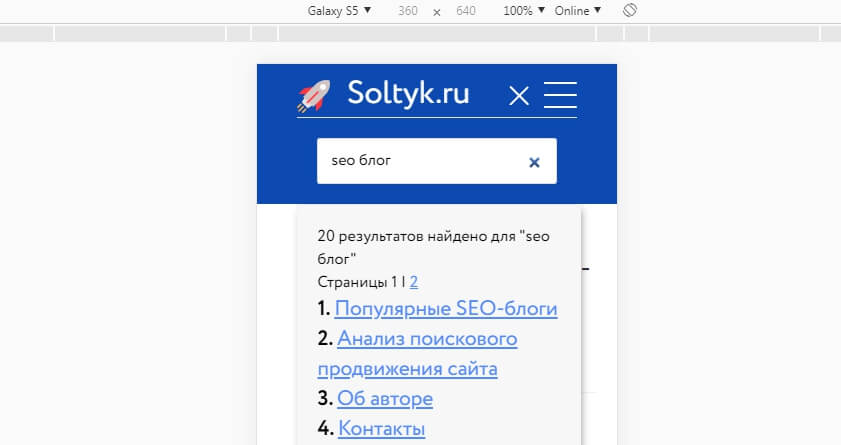841x445 pixels.
Task: Close search with the white X icon
Action: click(x=519, y=96)
